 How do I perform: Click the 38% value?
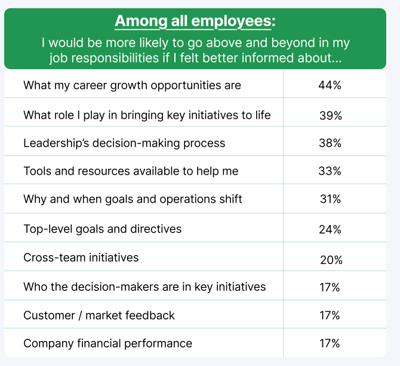coord(330,143)
